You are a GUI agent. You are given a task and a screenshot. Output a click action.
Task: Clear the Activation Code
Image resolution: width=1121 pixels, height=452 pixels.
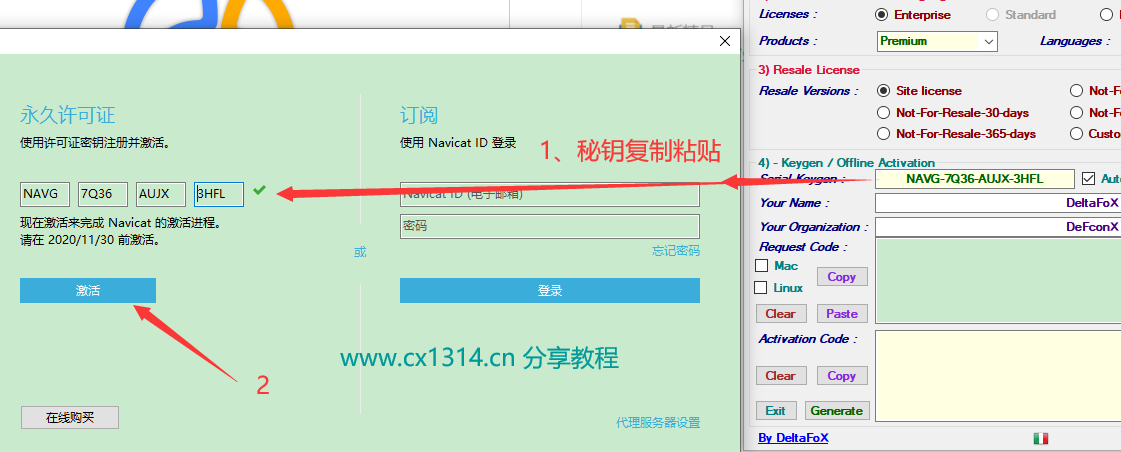click(781, 375)
